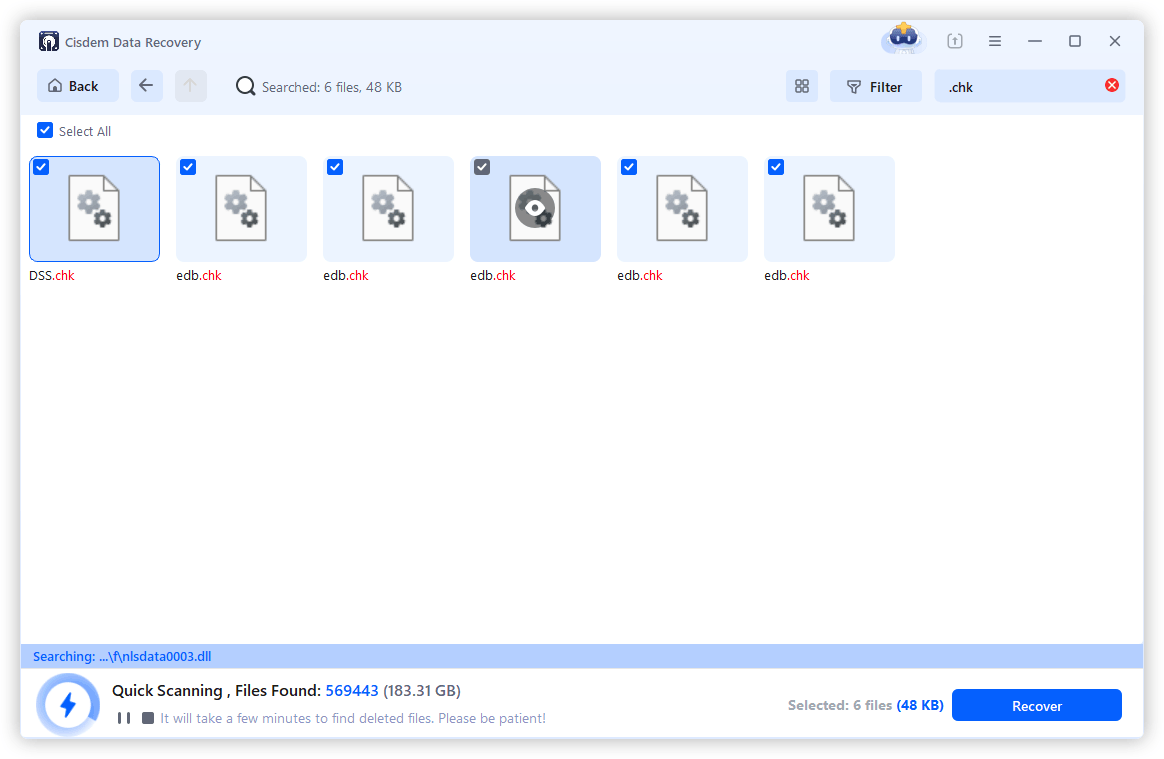Click the Cisdem Data Recovery app logo
The image size is (1164, 759).
pos(49,42)
